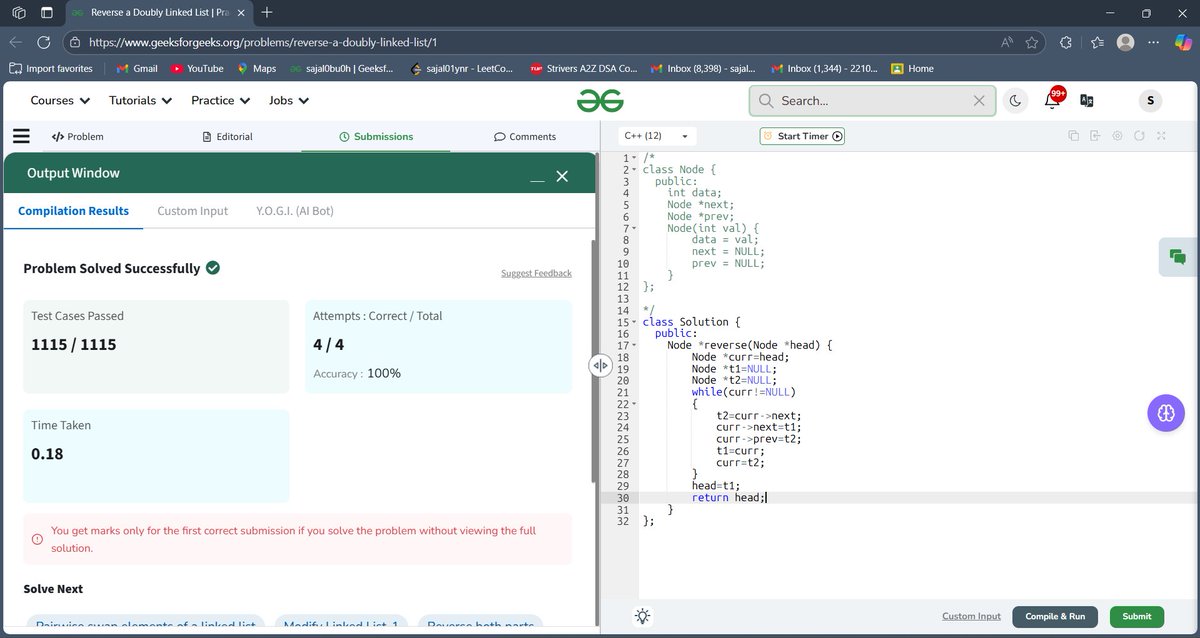Open the purple AI brain assistant

pos(1166,413)
